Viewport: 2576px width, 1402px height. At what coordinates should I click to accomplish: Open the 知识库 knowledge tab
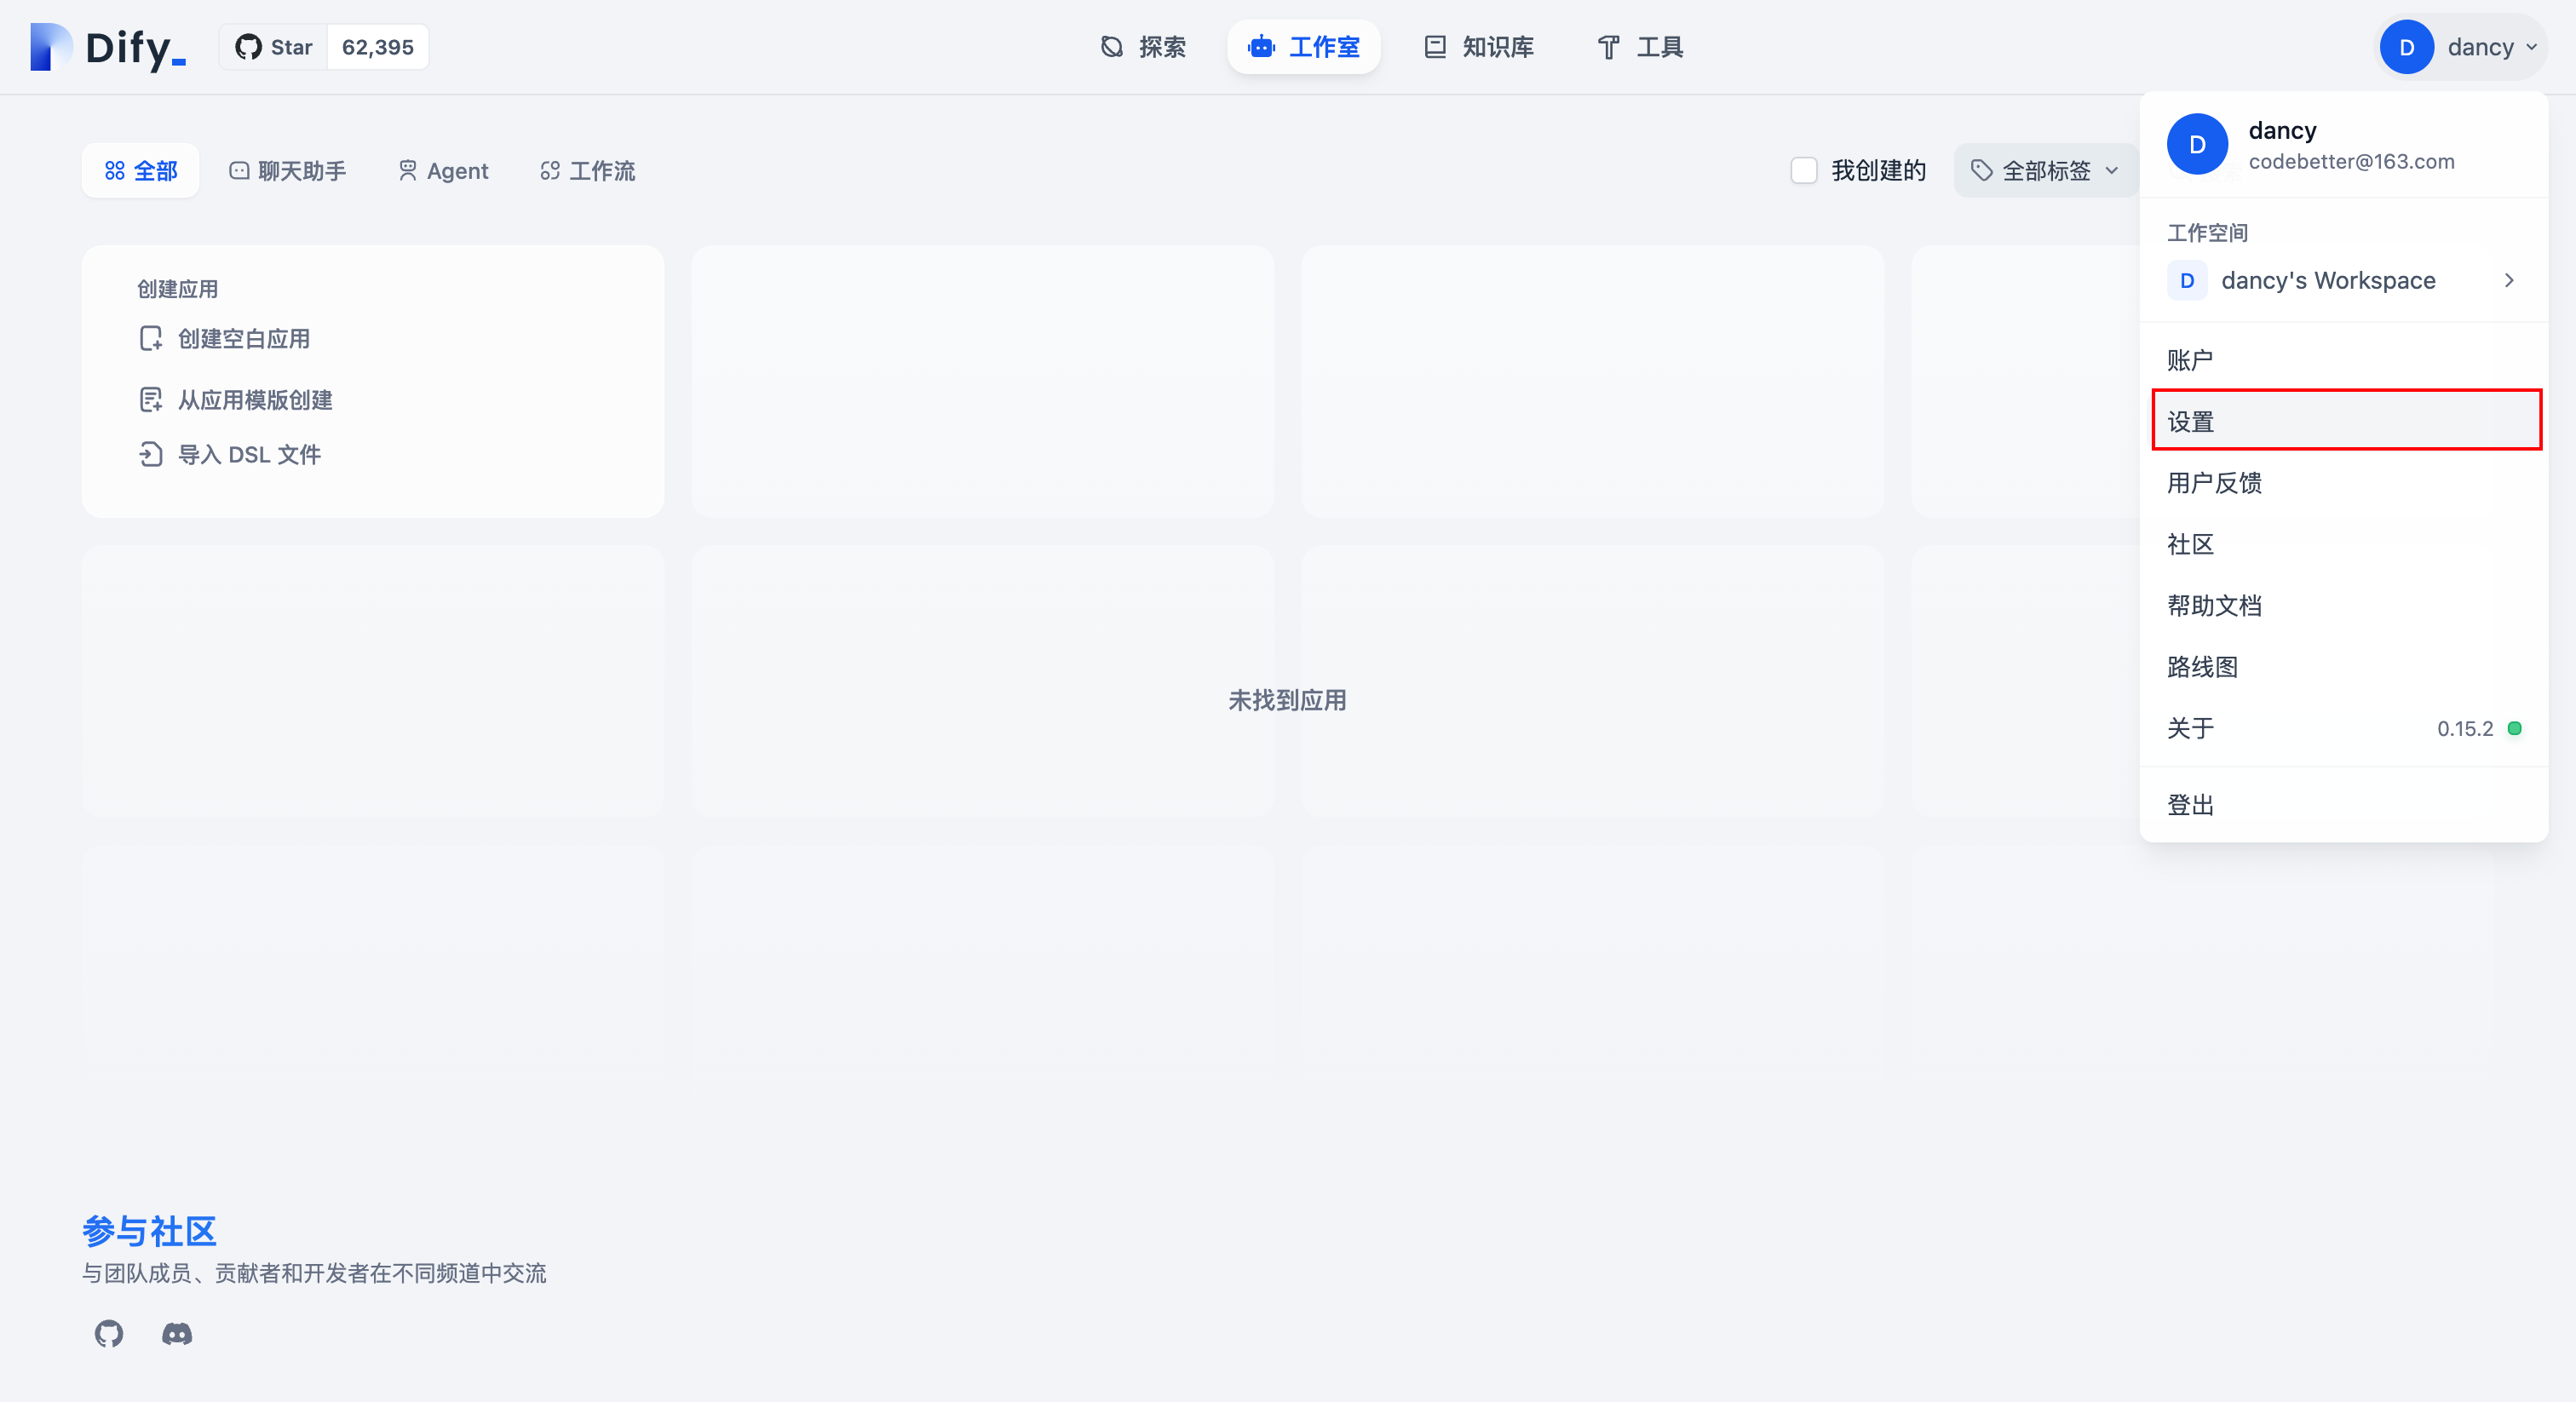click(x=1479, y=47)
